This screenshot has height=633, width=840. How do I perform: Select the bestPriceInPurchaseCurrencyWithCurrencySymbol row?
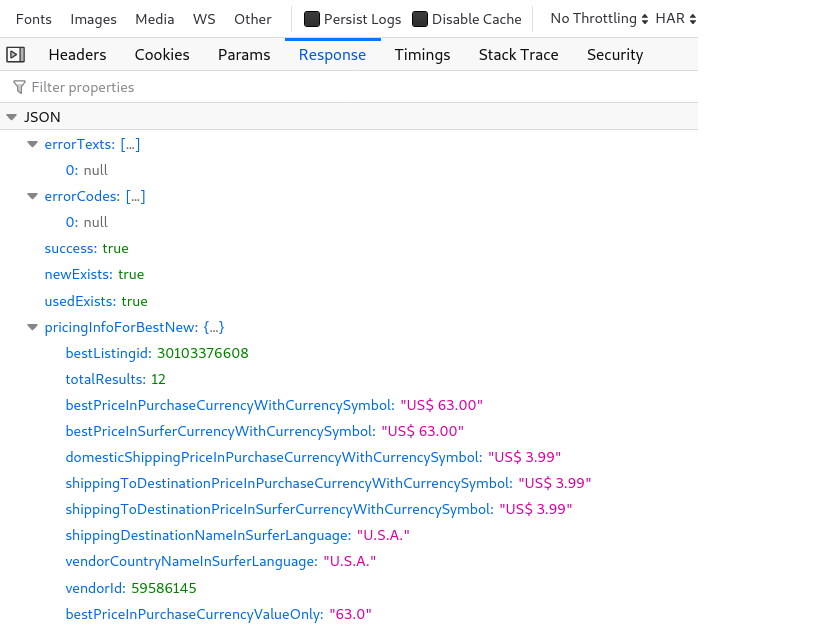pos(349,405)
